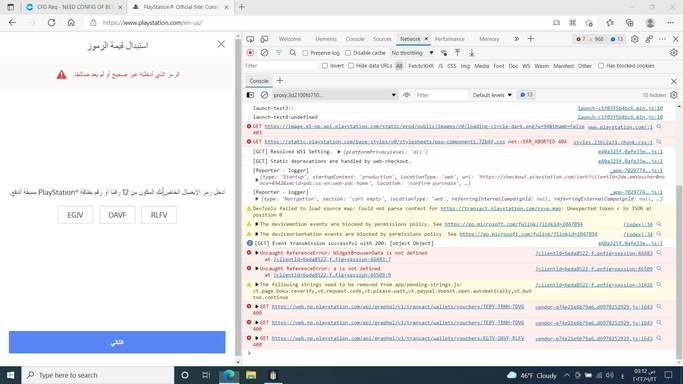Clear the console messages icon
This screenshot has width=683, height=384.
click(x=264, y=95)
